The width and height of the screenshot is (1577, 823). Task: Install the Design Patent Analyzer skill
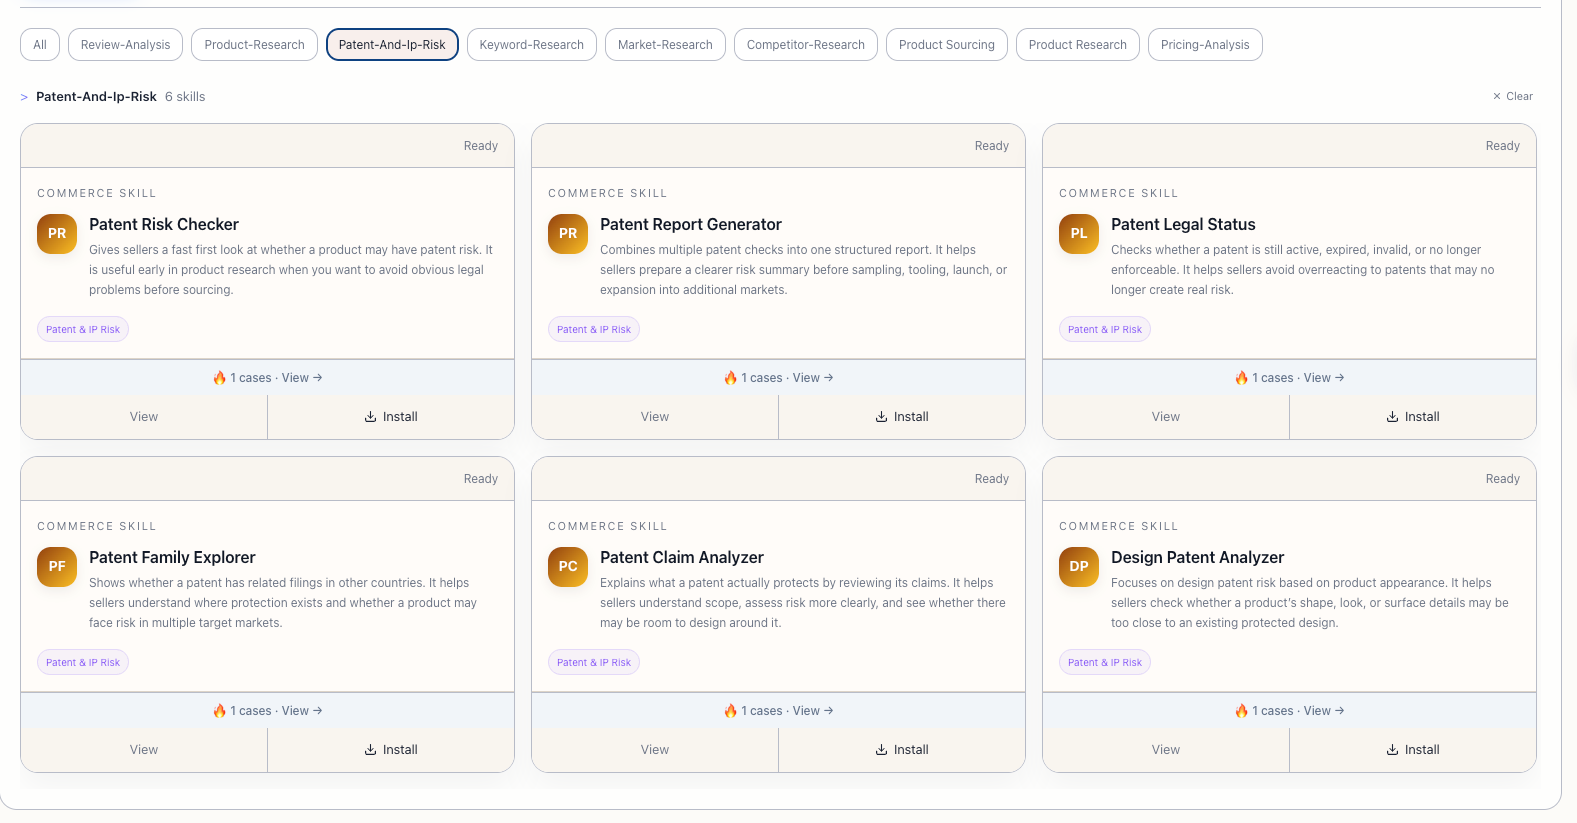coord(1413,750)
